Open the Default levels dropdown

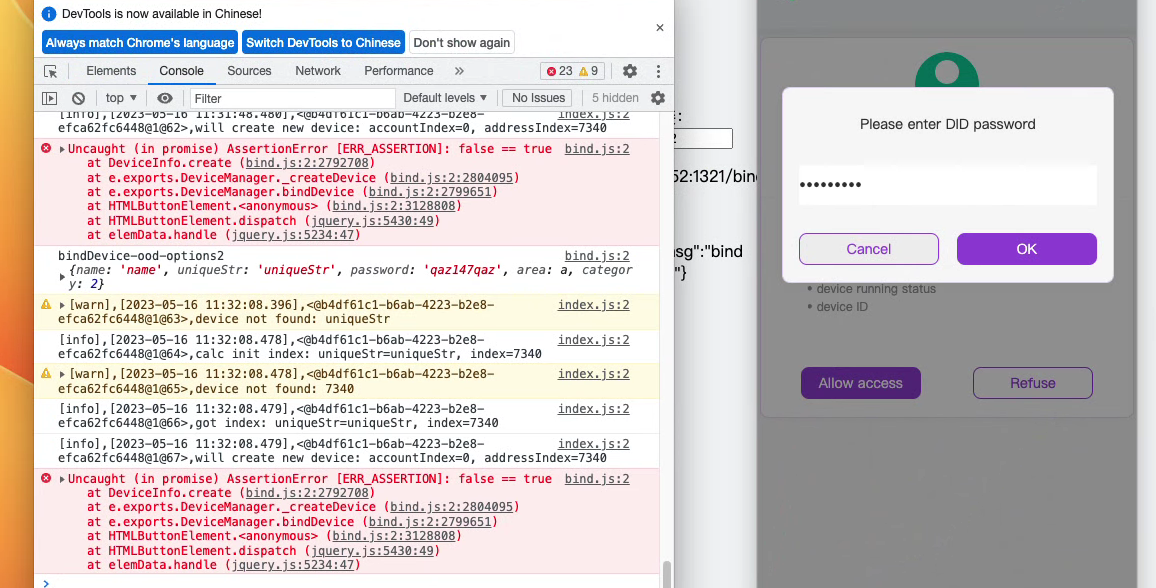click(x=444, y=97)
